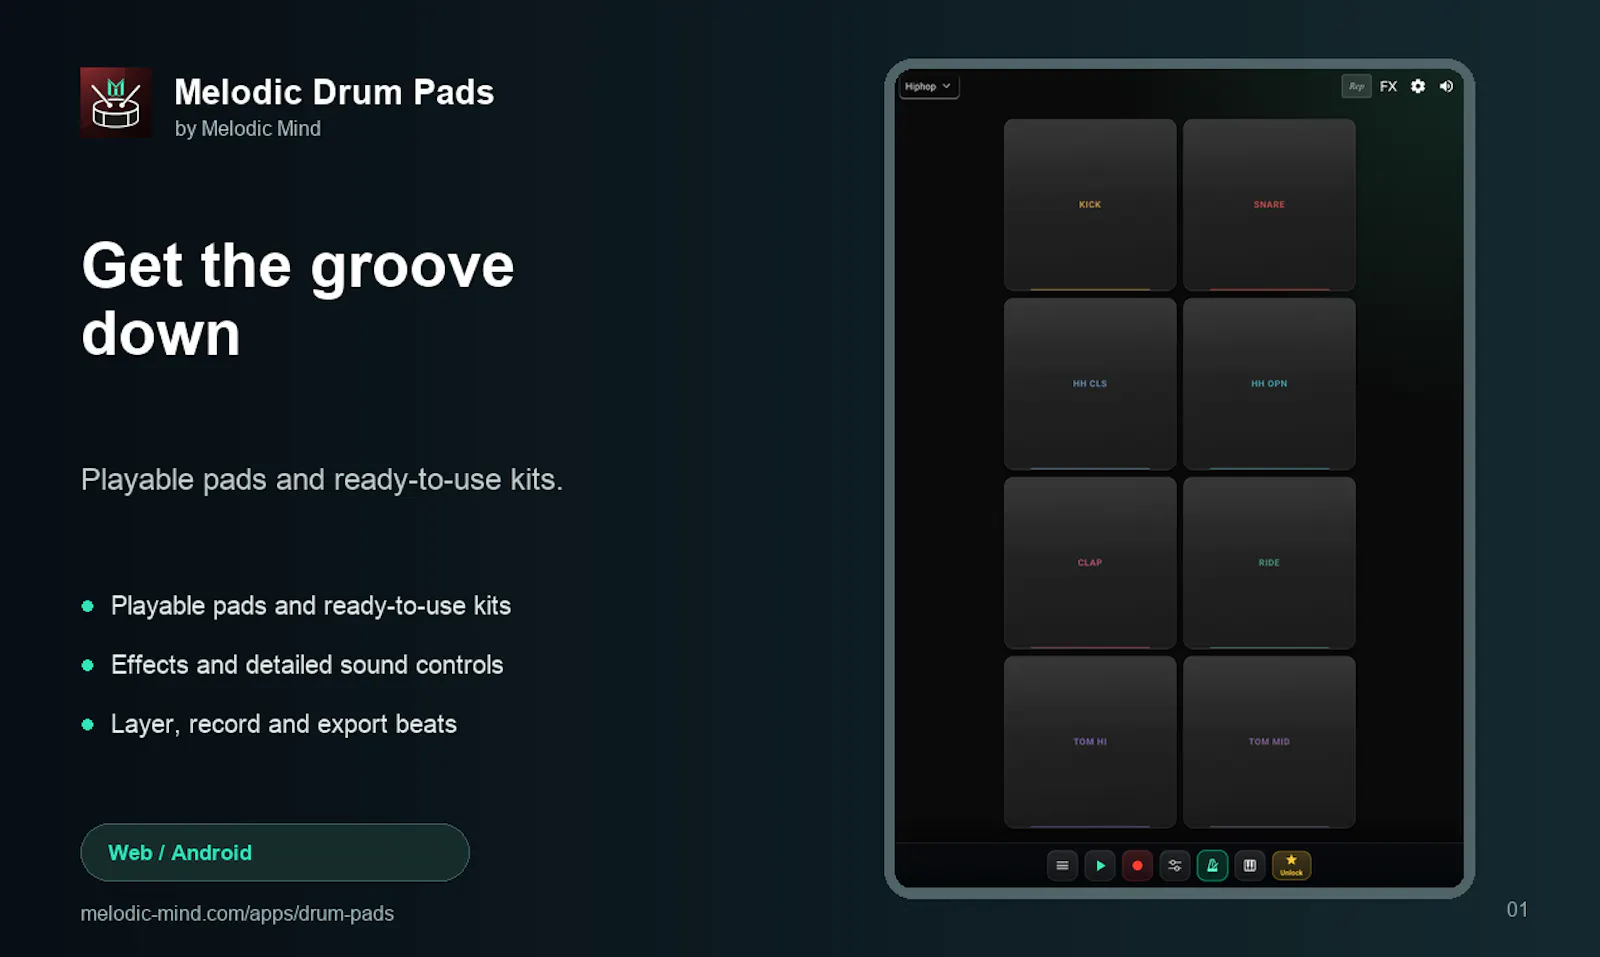
Task: Click the Melodic Drum Pads drum logo
Action: click(x=116, y=103)
